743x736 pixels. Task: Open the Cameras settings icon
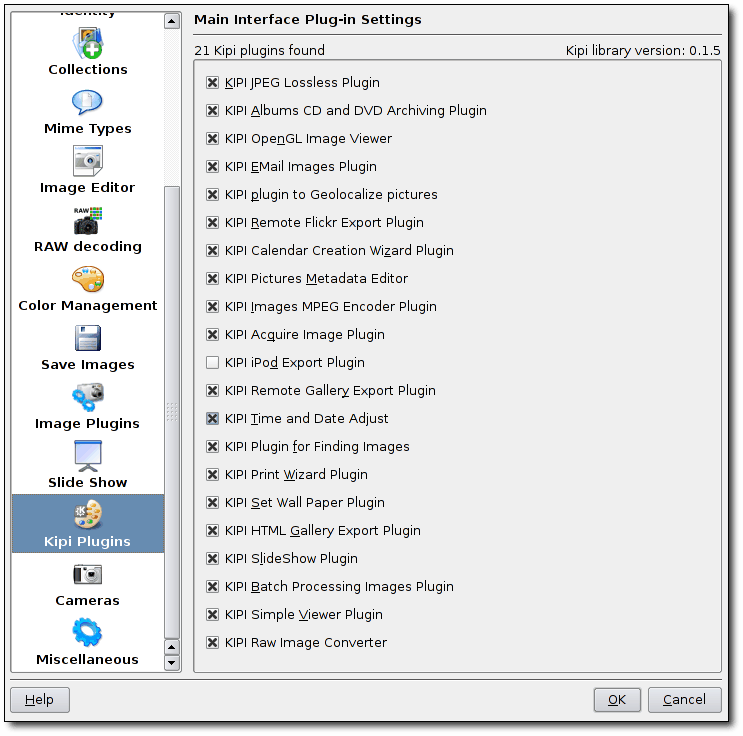click(88, 575)
